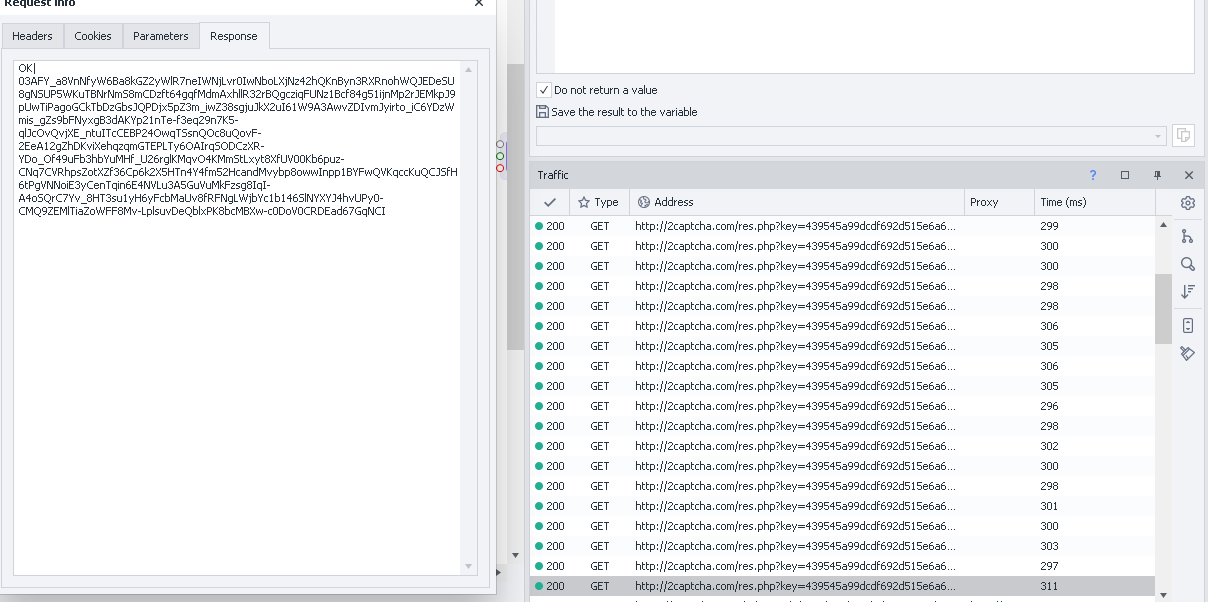This screenshot has height=602, width=1208.
Task: Click the checkmark status column header
Action: pos(550,202)
